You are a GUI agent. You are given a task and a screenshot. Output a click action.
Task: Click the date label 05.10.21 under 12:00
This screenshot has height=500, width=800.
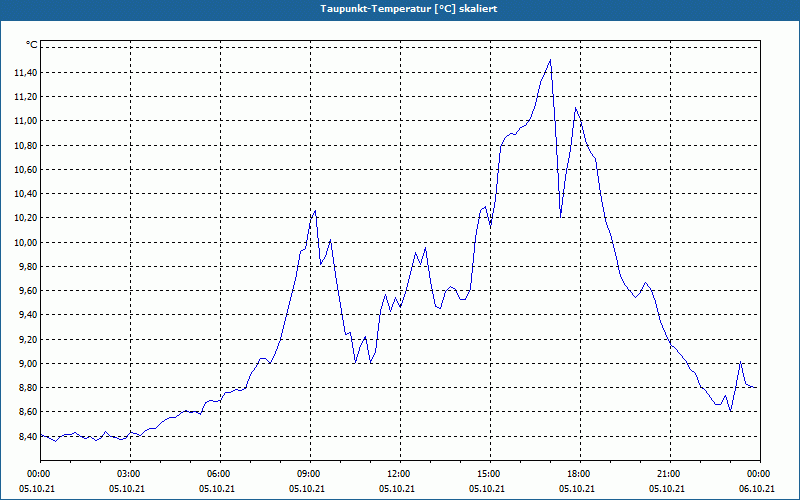pos(397,489)
